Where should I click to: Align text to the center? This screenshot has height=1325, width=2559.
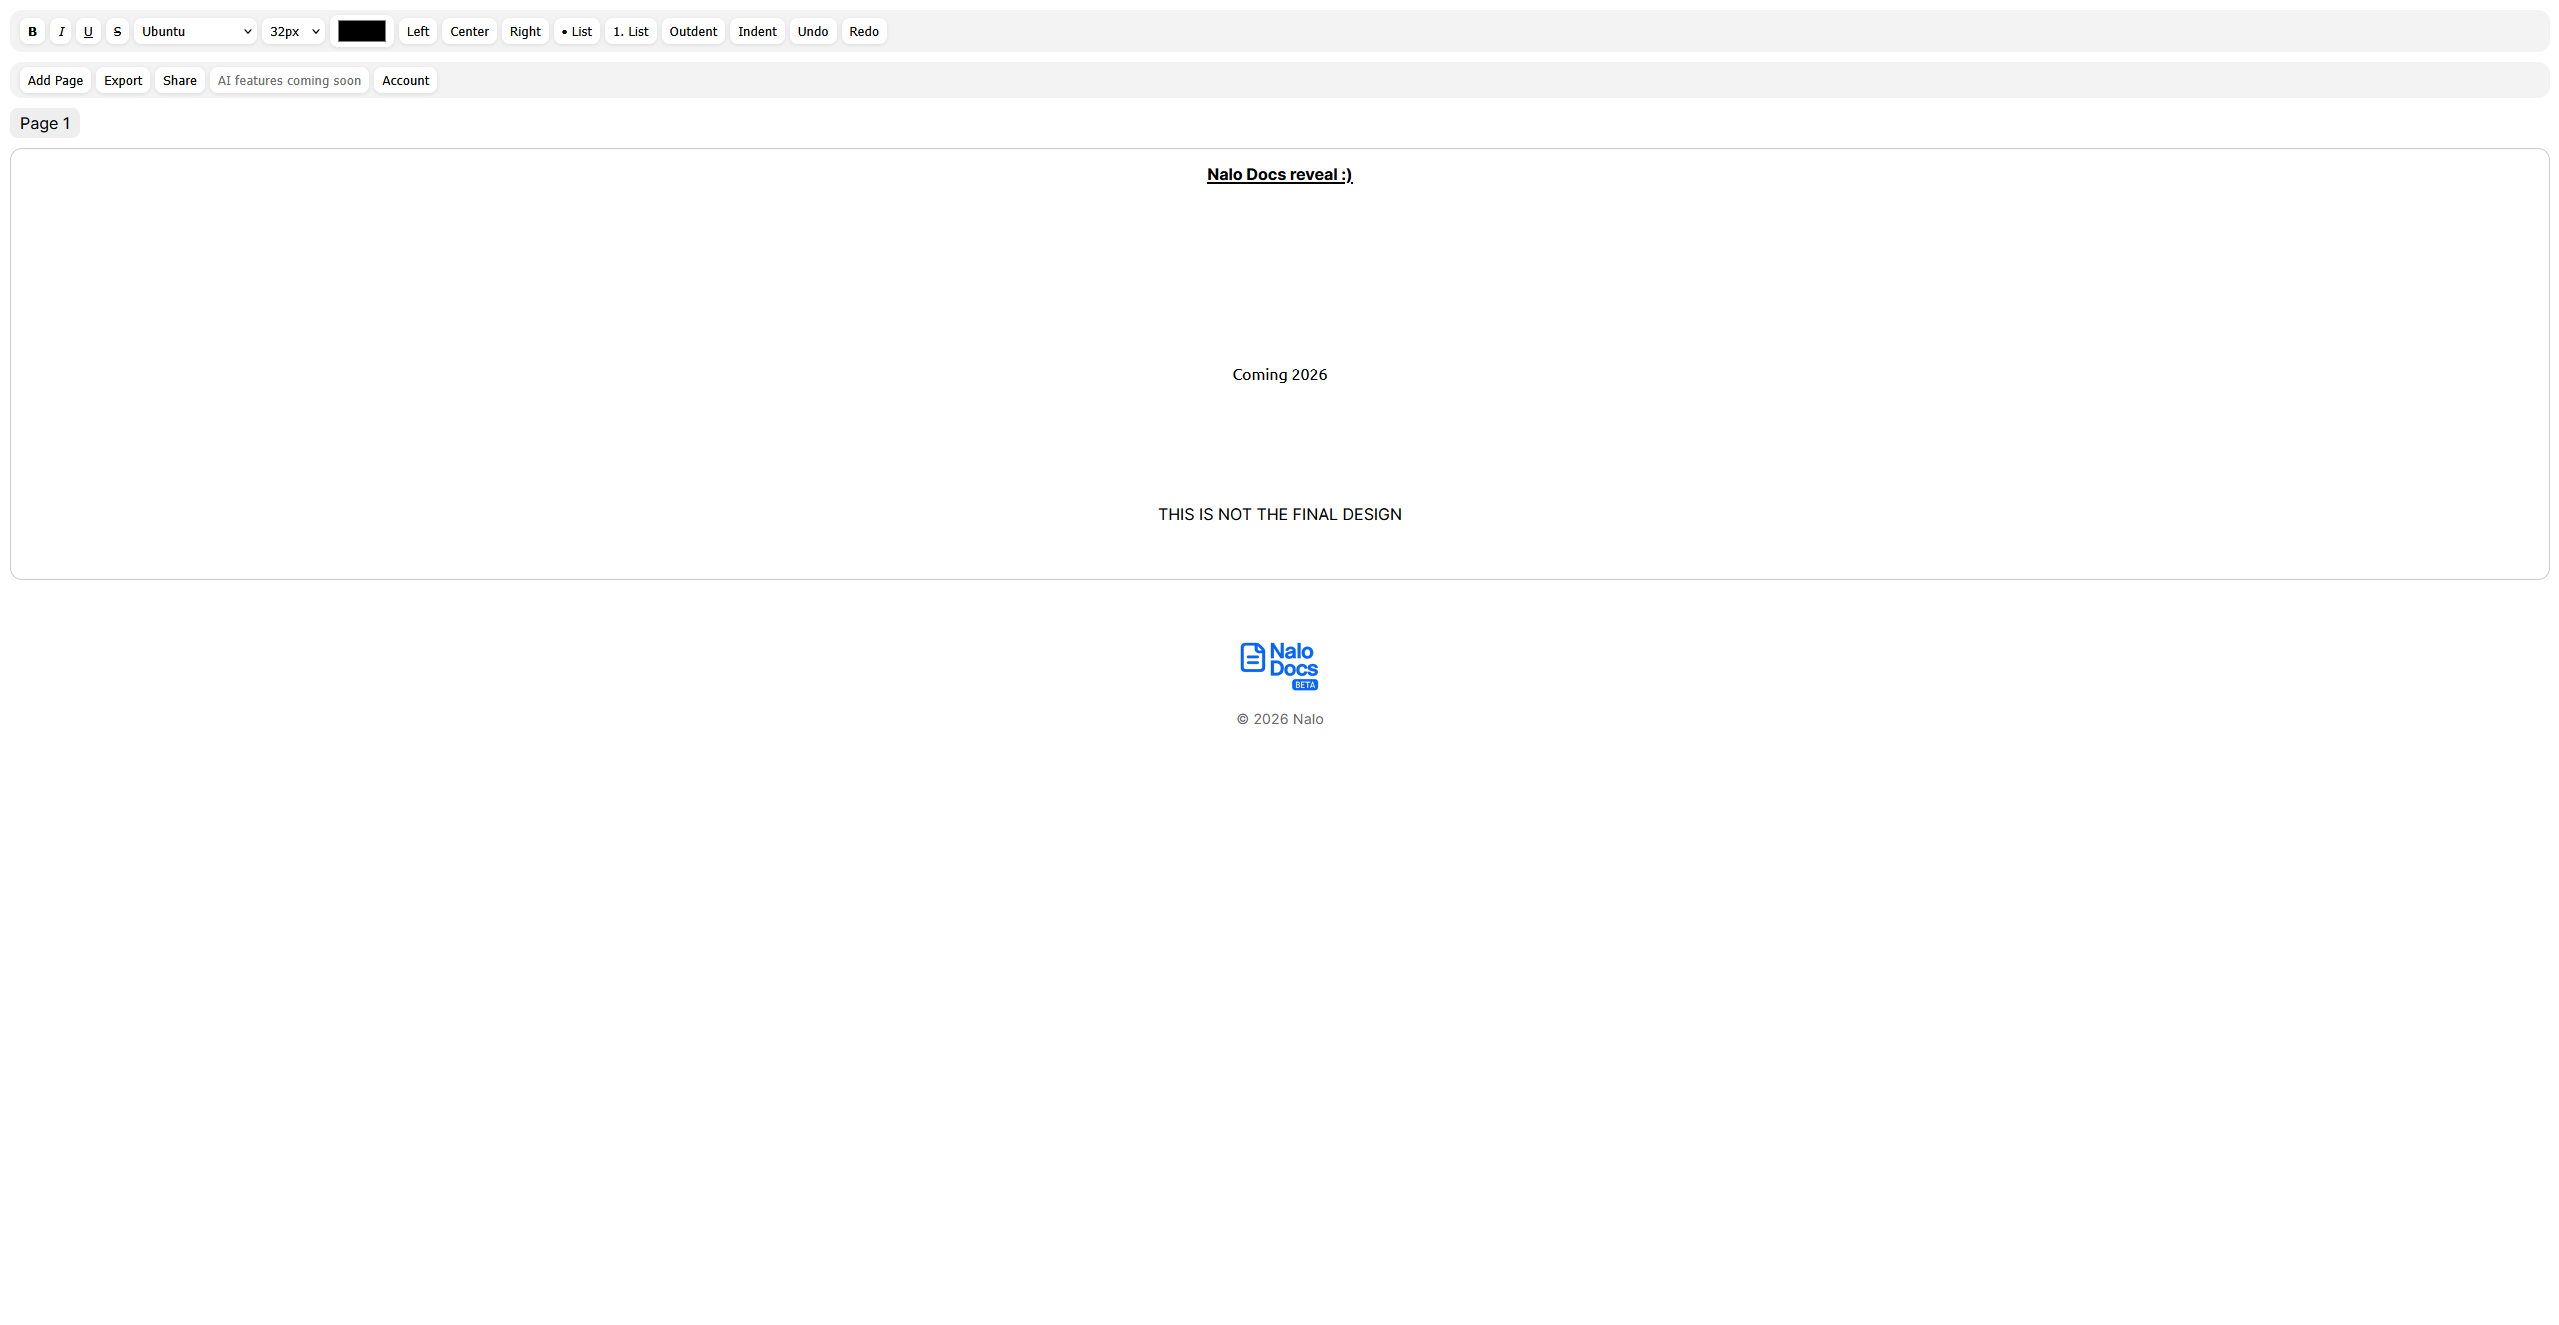[469, 31]
